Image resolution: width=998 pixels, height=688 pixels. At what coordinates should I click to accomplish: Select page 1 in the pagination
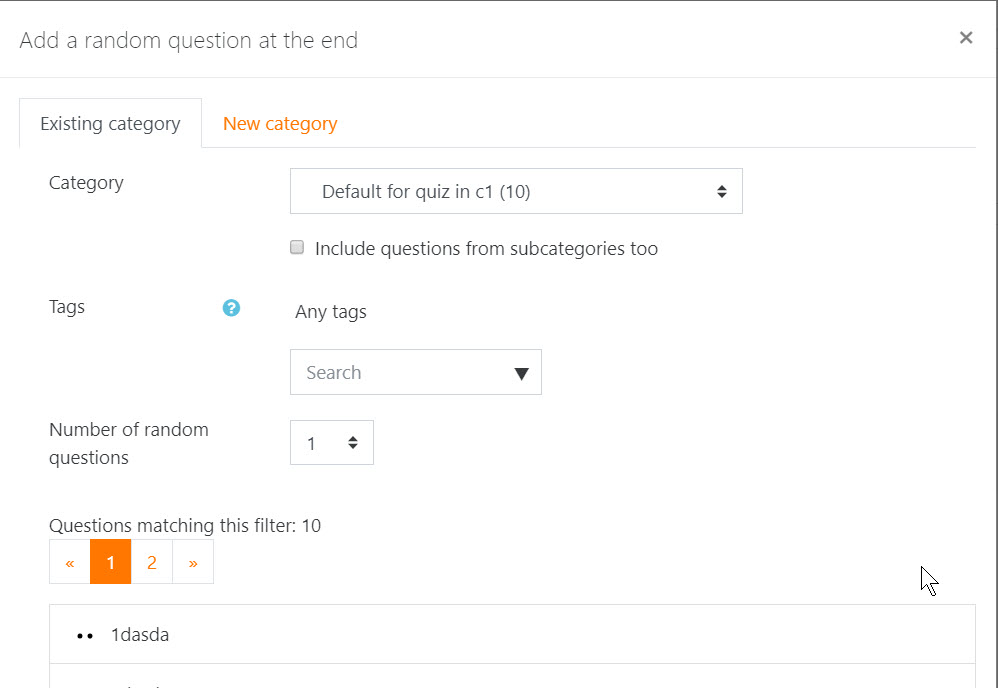(x=111, y=562)
